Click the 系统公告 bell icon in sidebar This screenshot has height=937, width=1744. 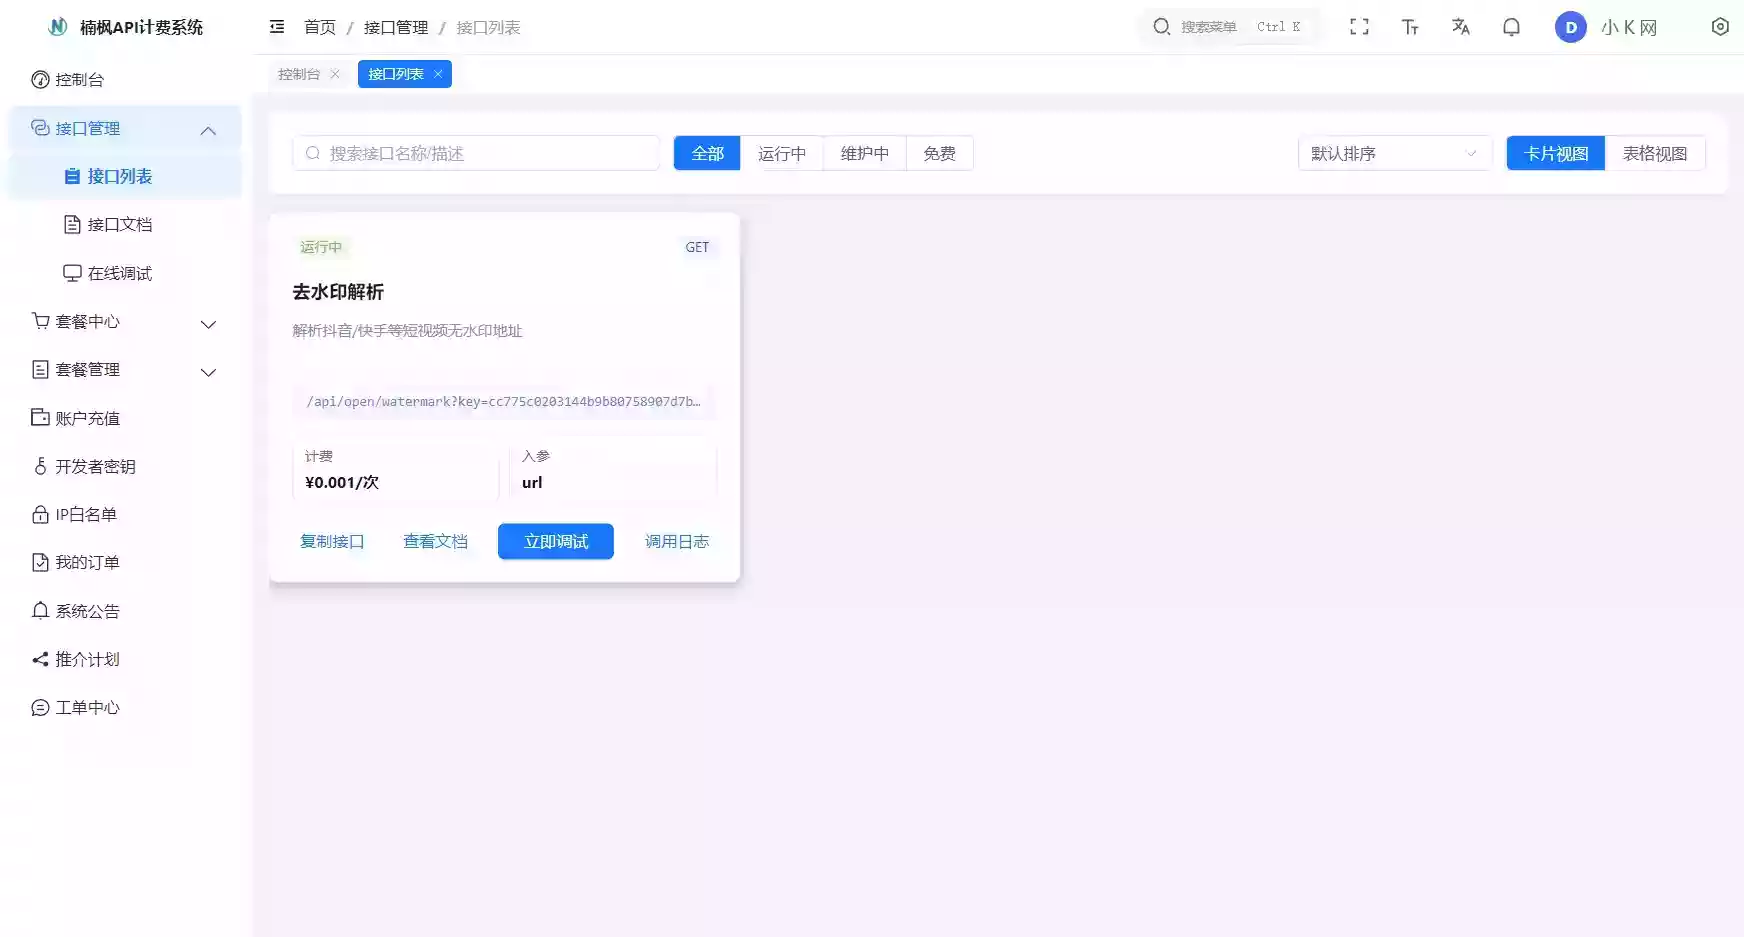[39, 610]
